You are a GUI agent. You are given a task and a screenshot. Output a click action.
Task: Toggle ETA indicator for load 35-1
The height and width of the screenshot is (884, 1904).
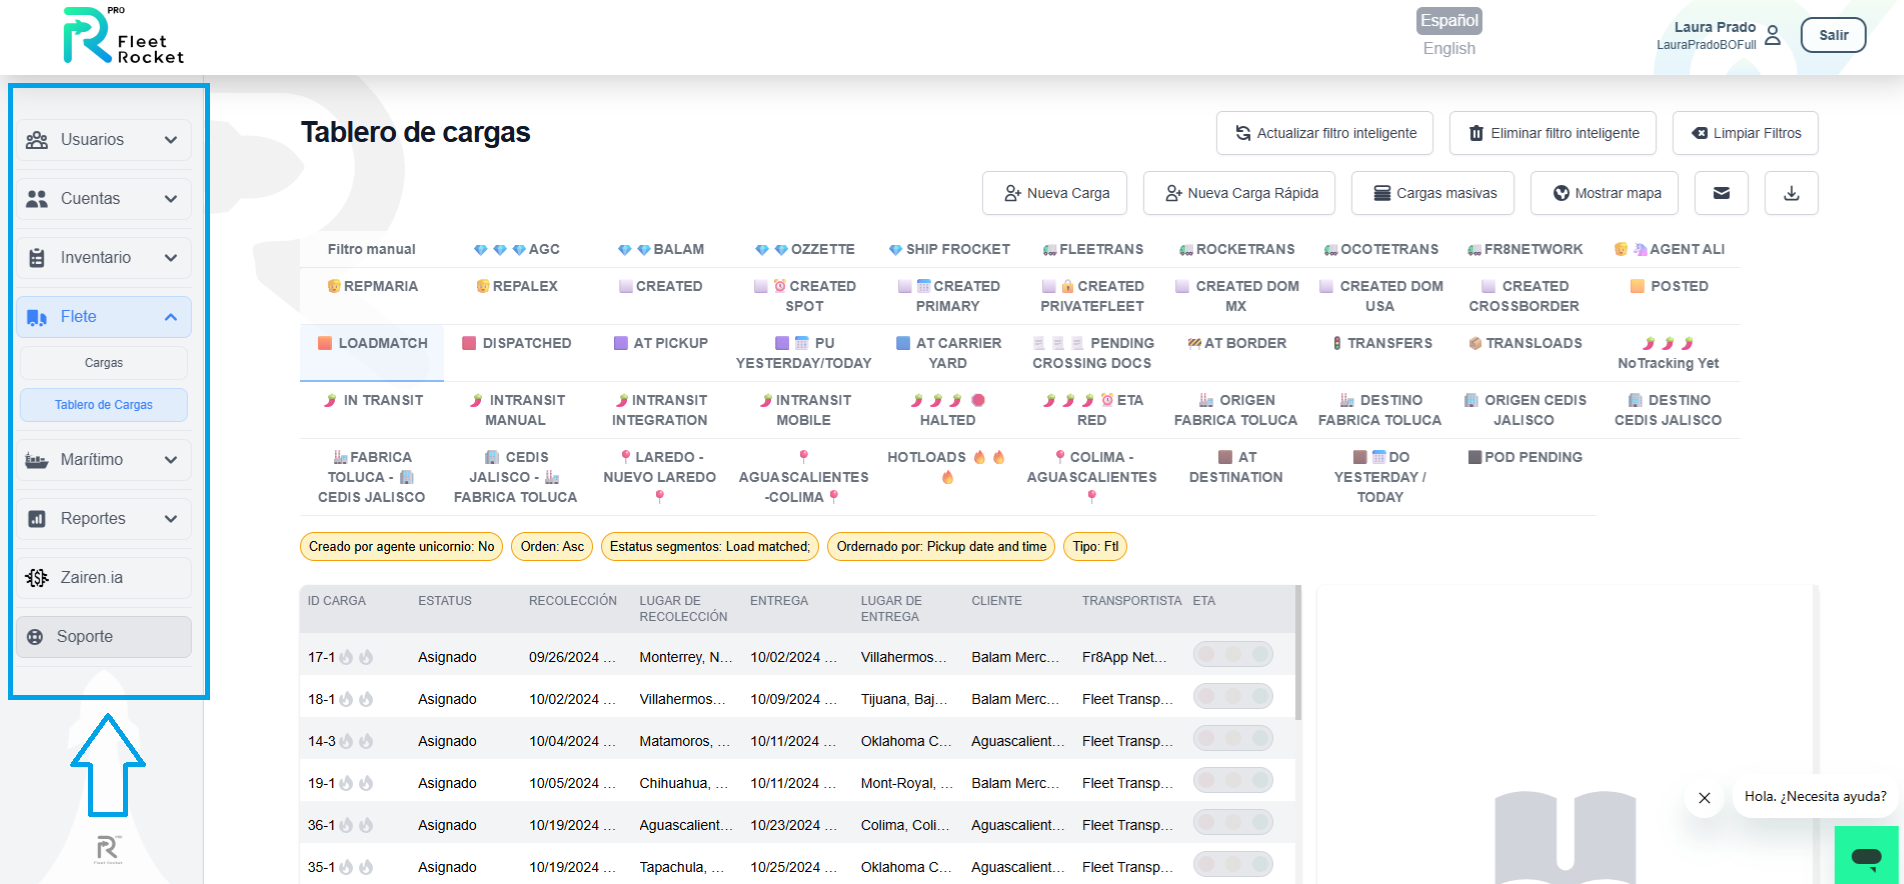1233,864
